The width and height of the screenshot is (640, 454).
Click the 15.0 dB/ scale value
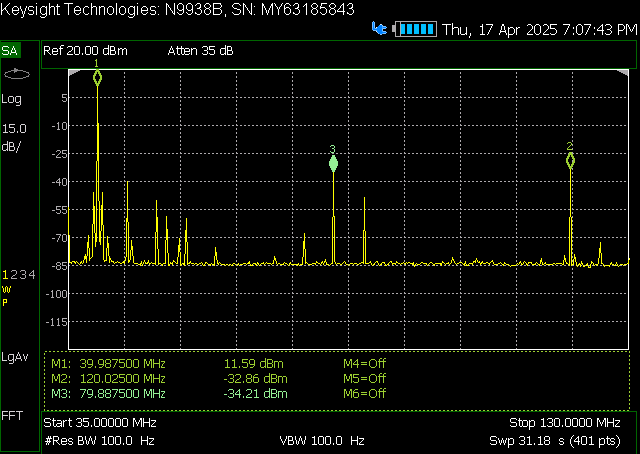pos(14,138)
